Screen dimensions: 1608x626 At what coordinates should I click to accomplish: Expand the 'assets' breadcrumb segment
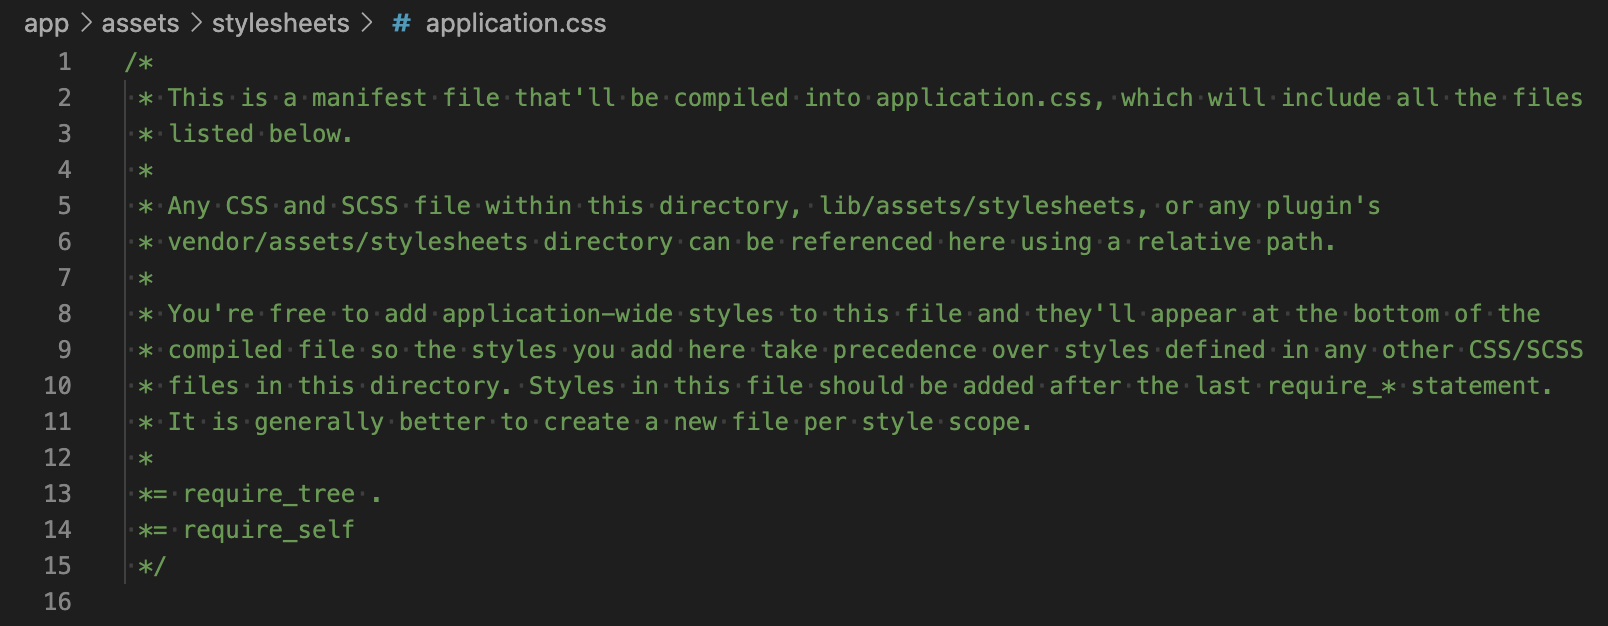(x=140, y=23)
